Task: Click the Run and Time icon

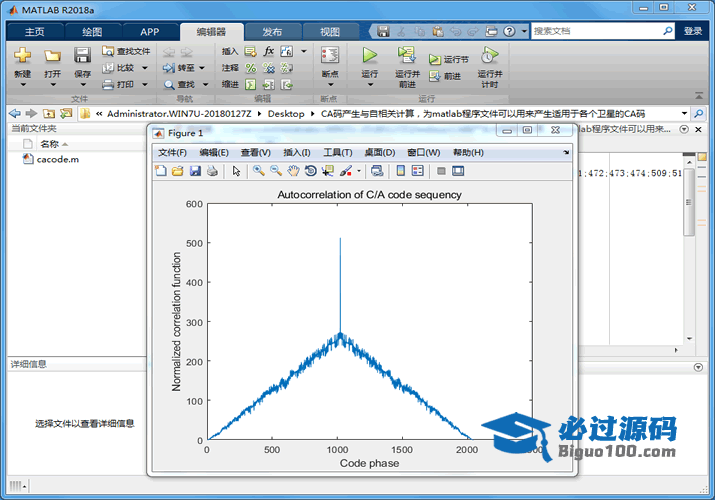Action: (489, 56)
